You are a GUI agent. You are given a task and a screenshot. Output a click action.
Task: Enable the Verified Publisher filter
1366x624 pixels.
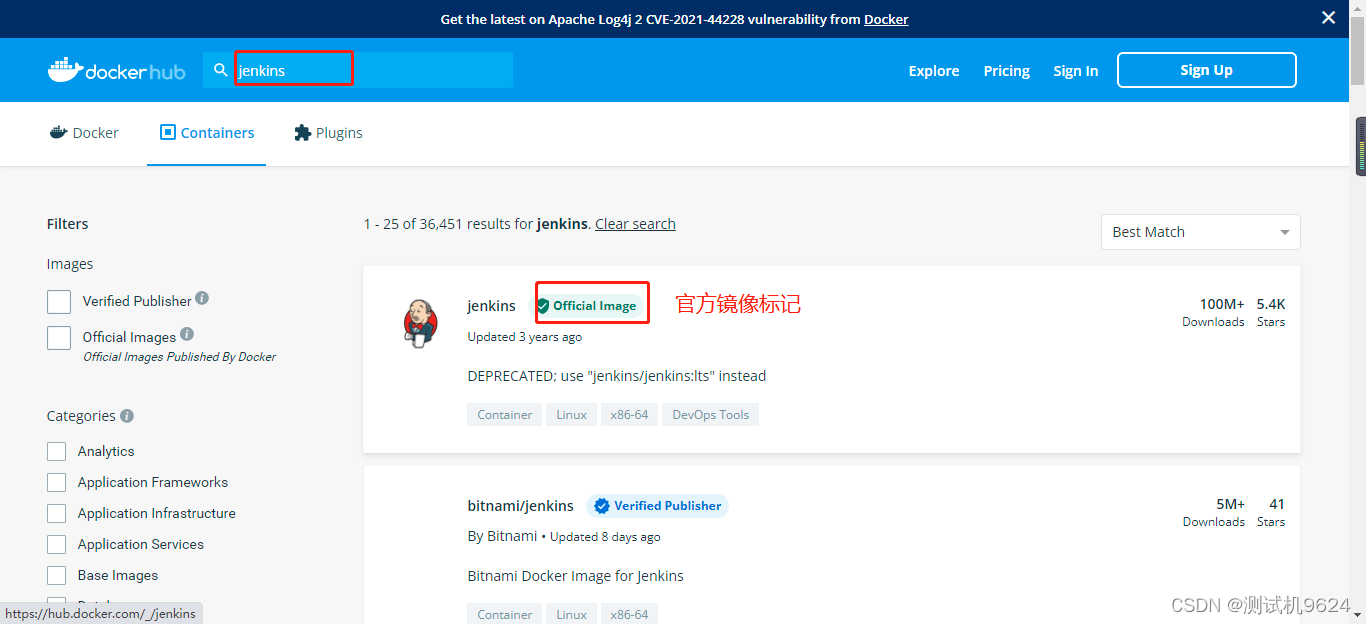59,302
